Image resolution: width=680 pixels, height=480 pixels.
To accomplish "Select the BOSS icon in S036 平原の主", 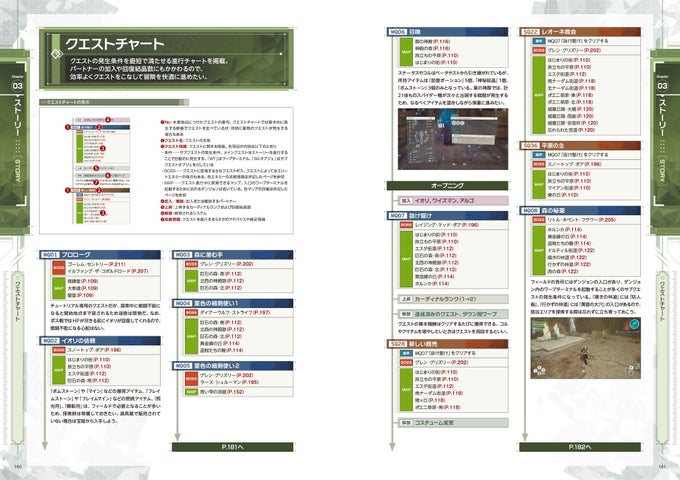I will pos(539,164).
